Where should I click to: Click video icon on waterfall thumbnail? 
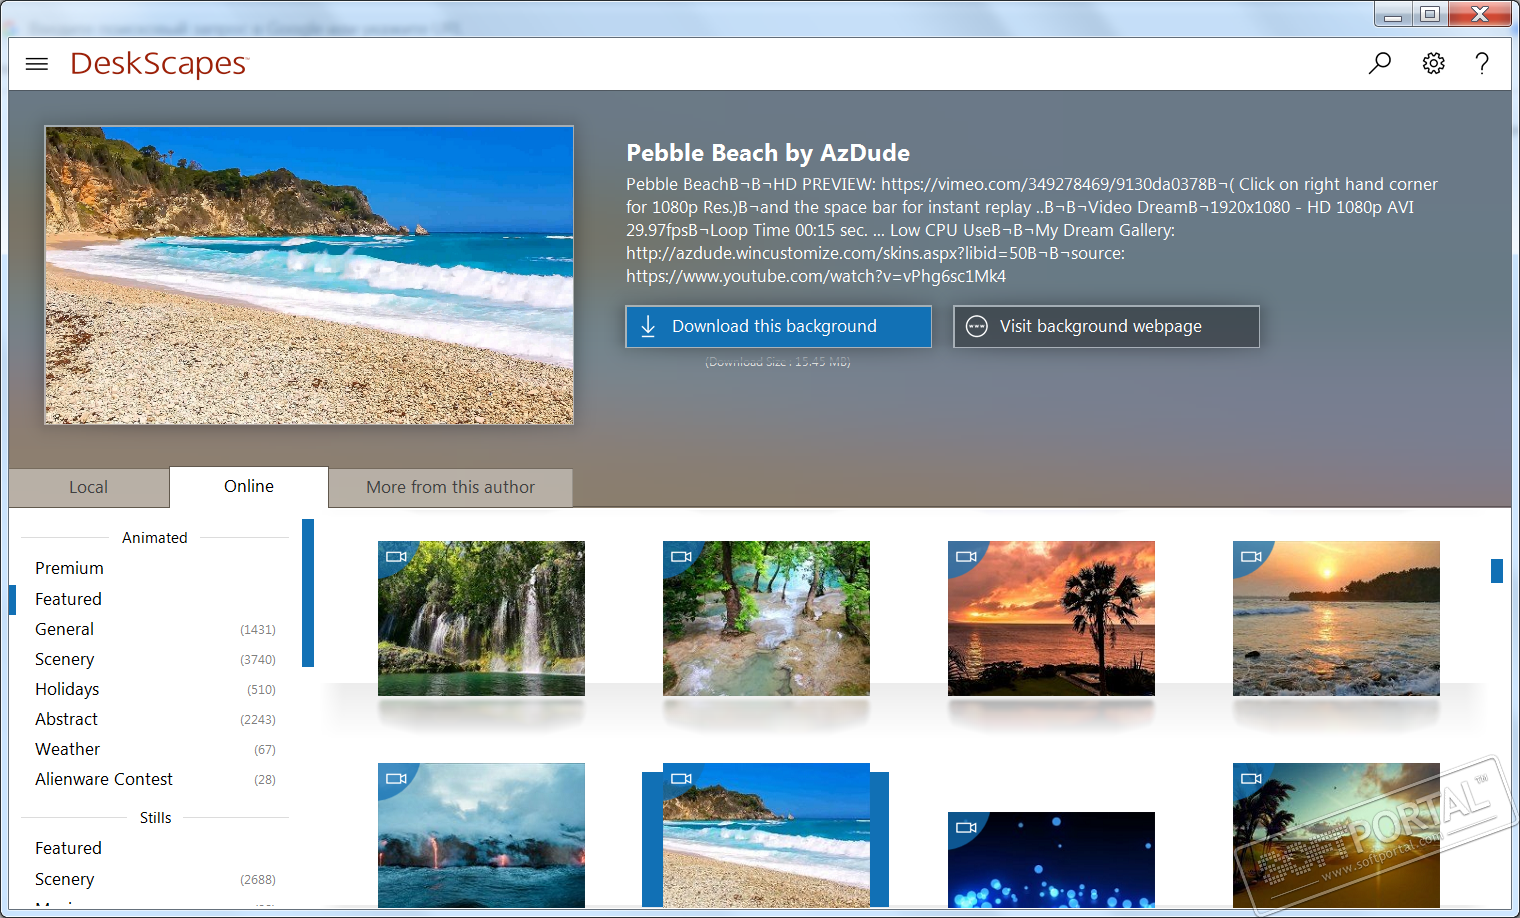coord(396,557)
